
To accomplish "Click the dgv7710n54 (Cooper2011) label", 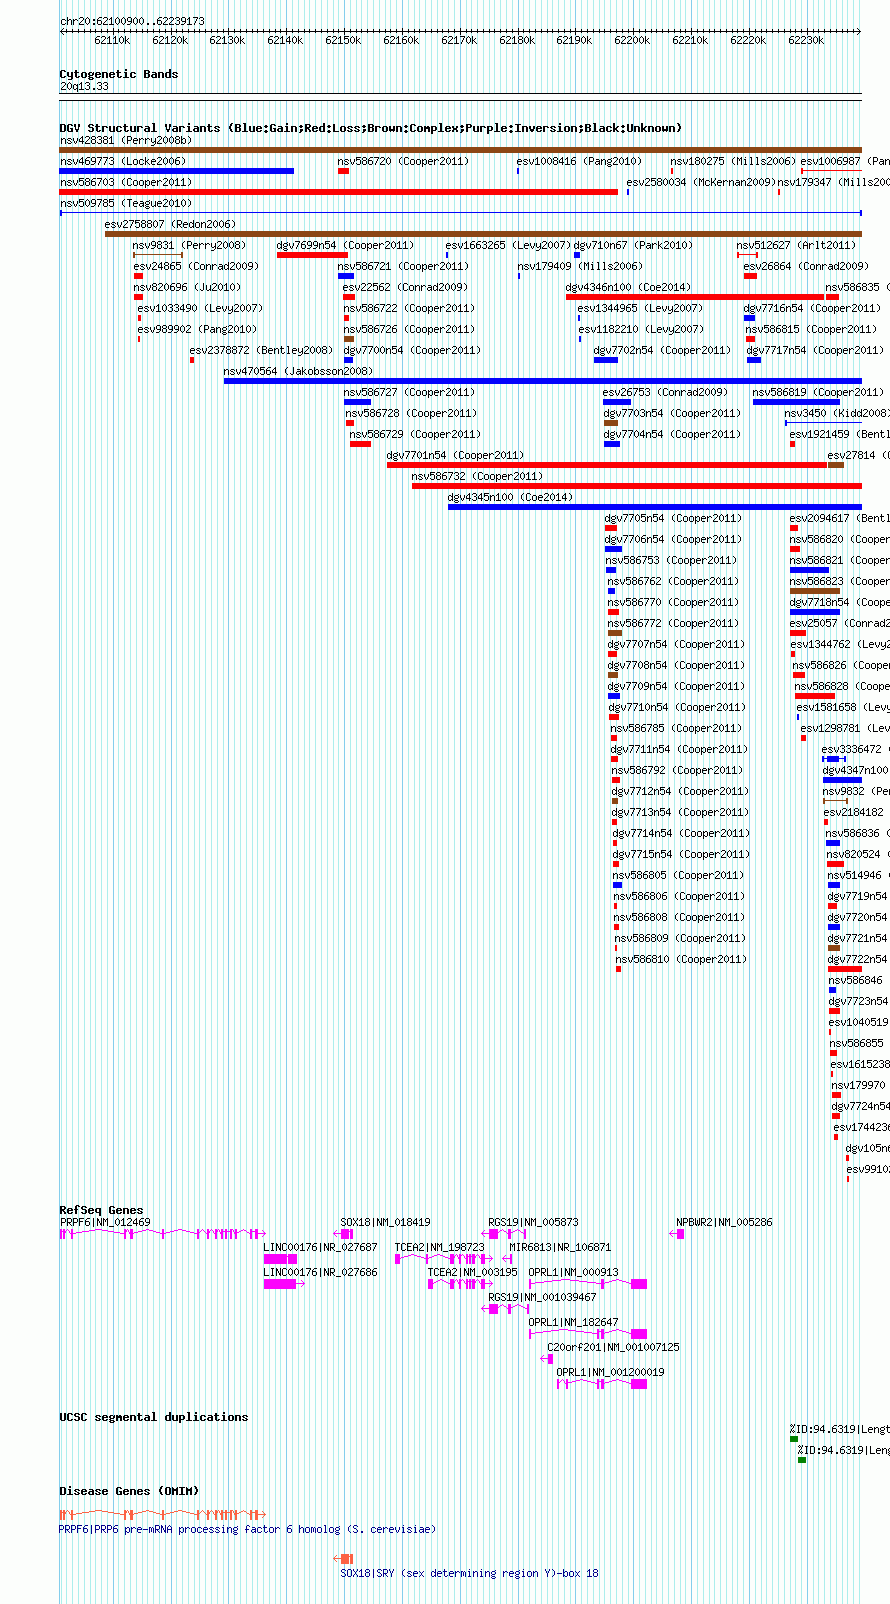I will pyautogui.click(x=677, y=707).
